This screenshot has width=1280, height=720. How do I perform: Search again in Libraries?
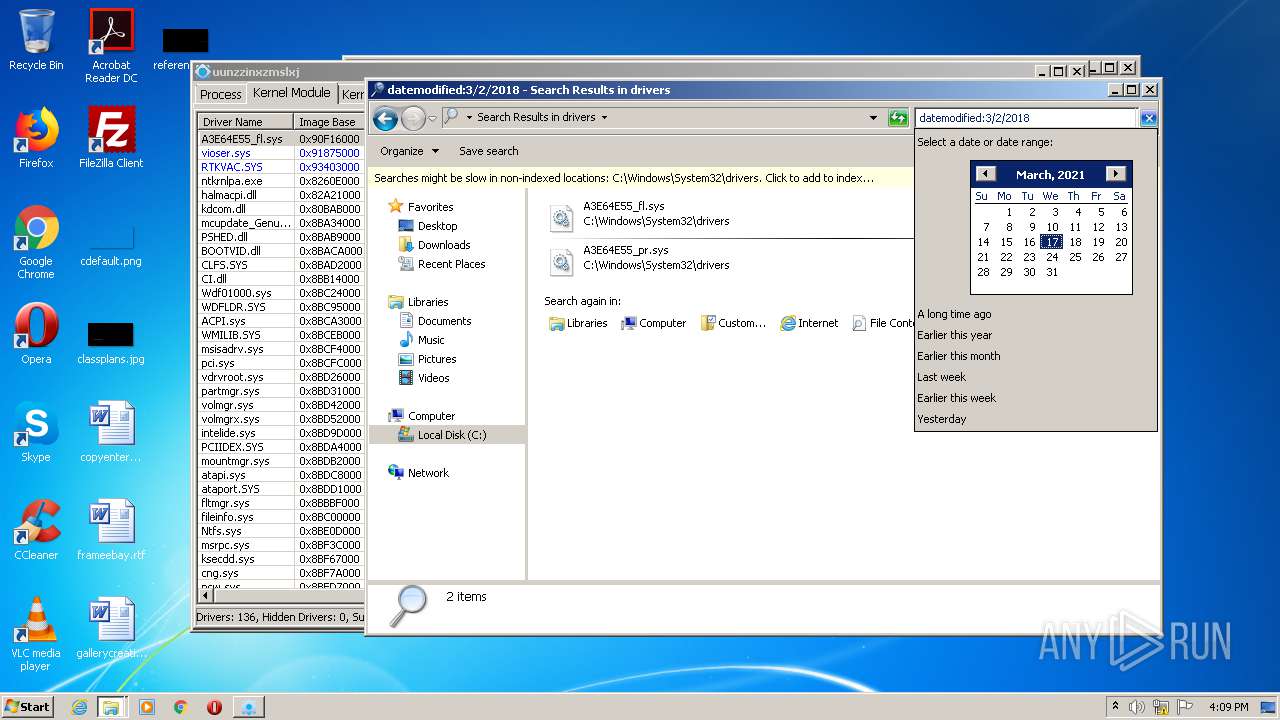click(x=578, y=323)
